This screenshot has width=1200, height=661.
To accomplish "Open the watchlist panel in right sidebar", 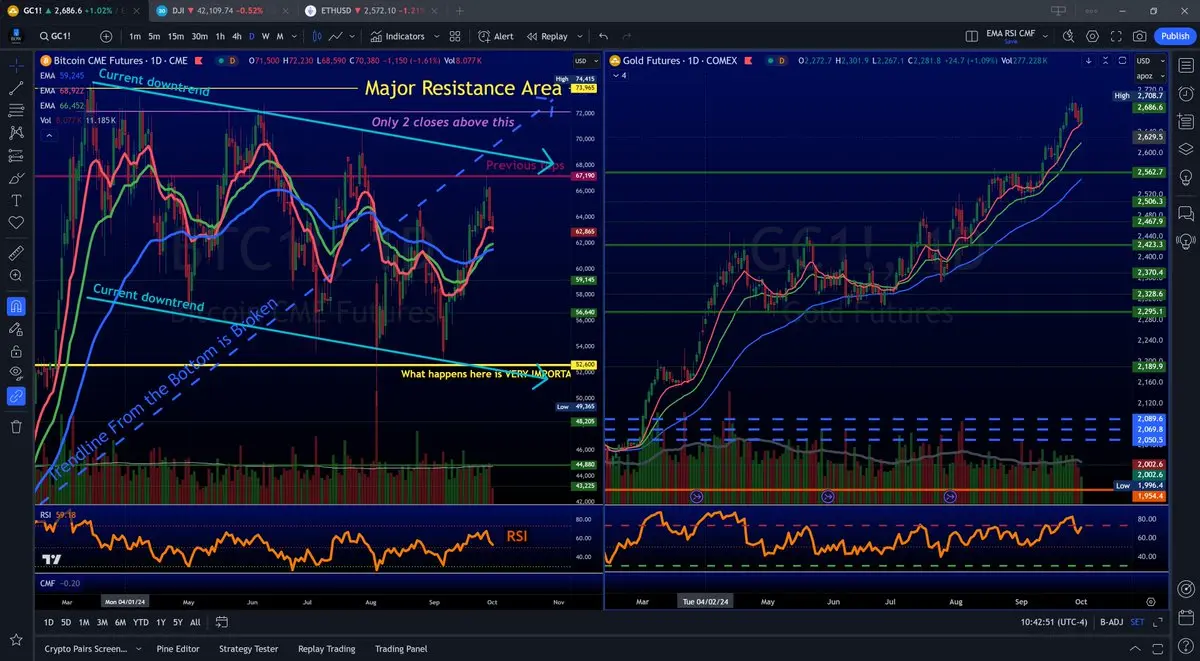I will 1186,67.
